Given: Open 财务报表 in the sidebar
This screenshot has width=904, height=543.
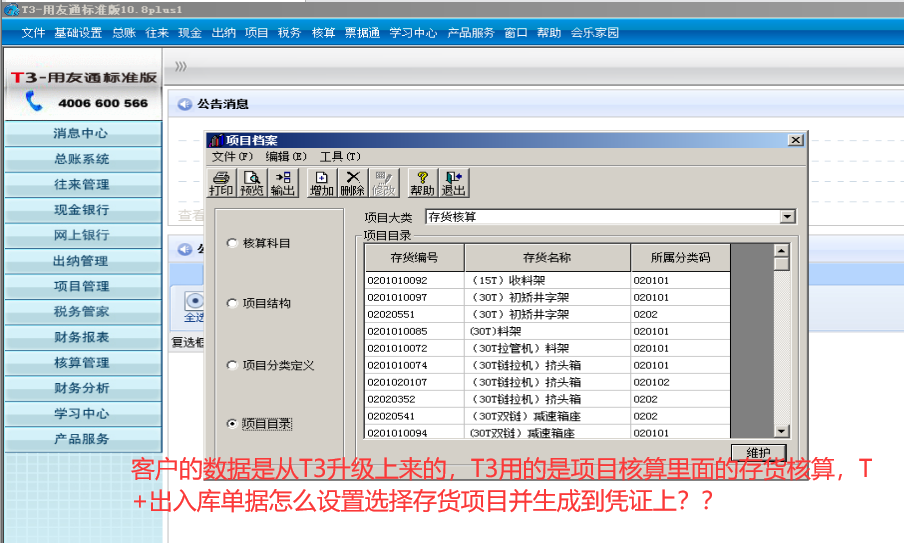Looking at the screenshot, I should point(83,337).
